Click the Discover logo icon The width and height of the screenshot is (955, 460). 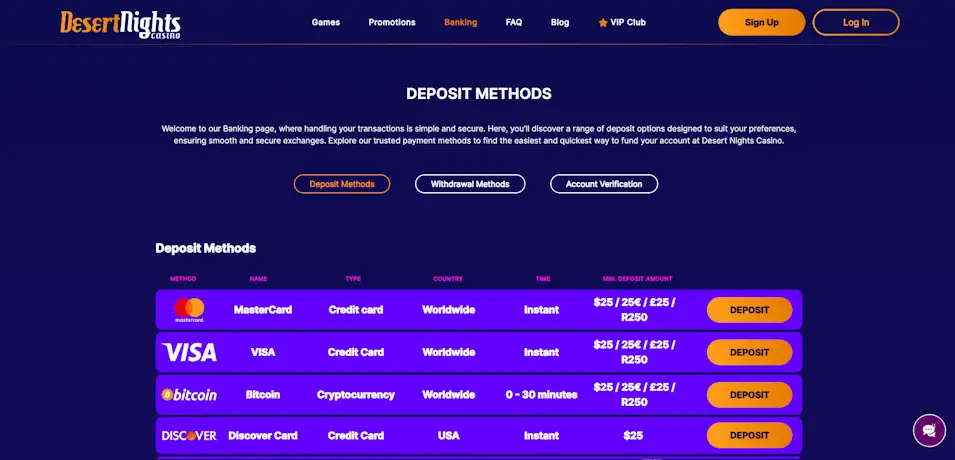[x=189, y=436]
